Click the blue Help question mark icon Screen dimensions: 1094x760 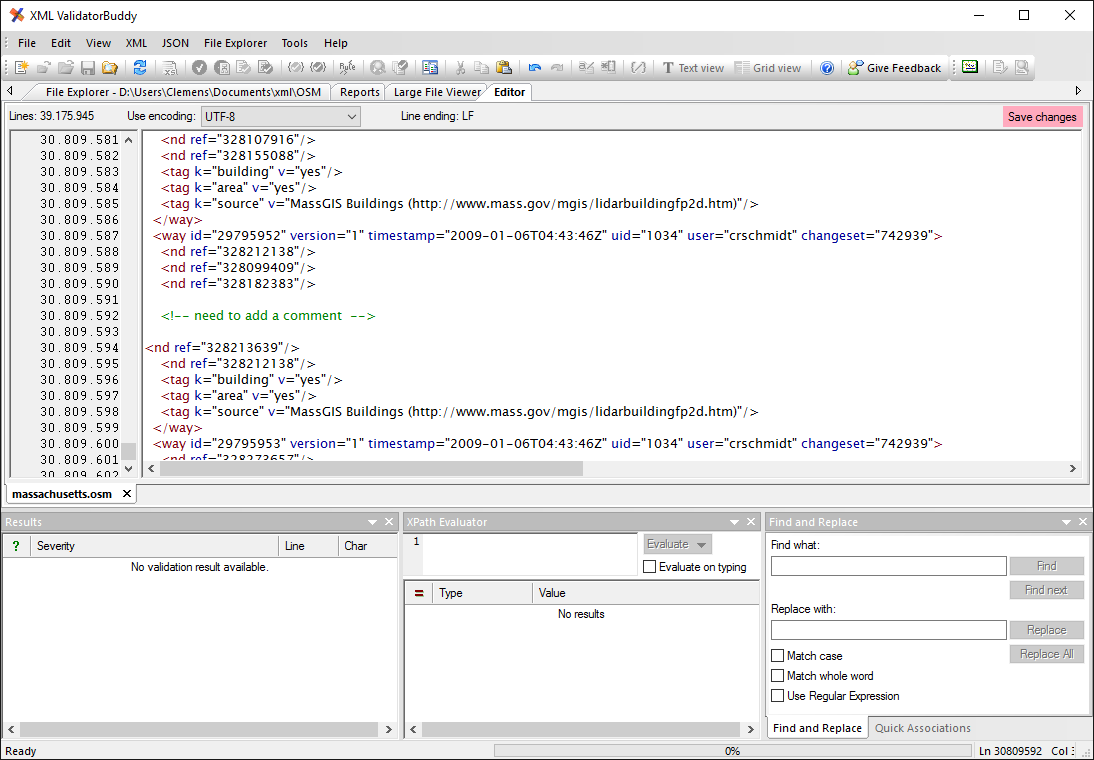pos(827,68)
